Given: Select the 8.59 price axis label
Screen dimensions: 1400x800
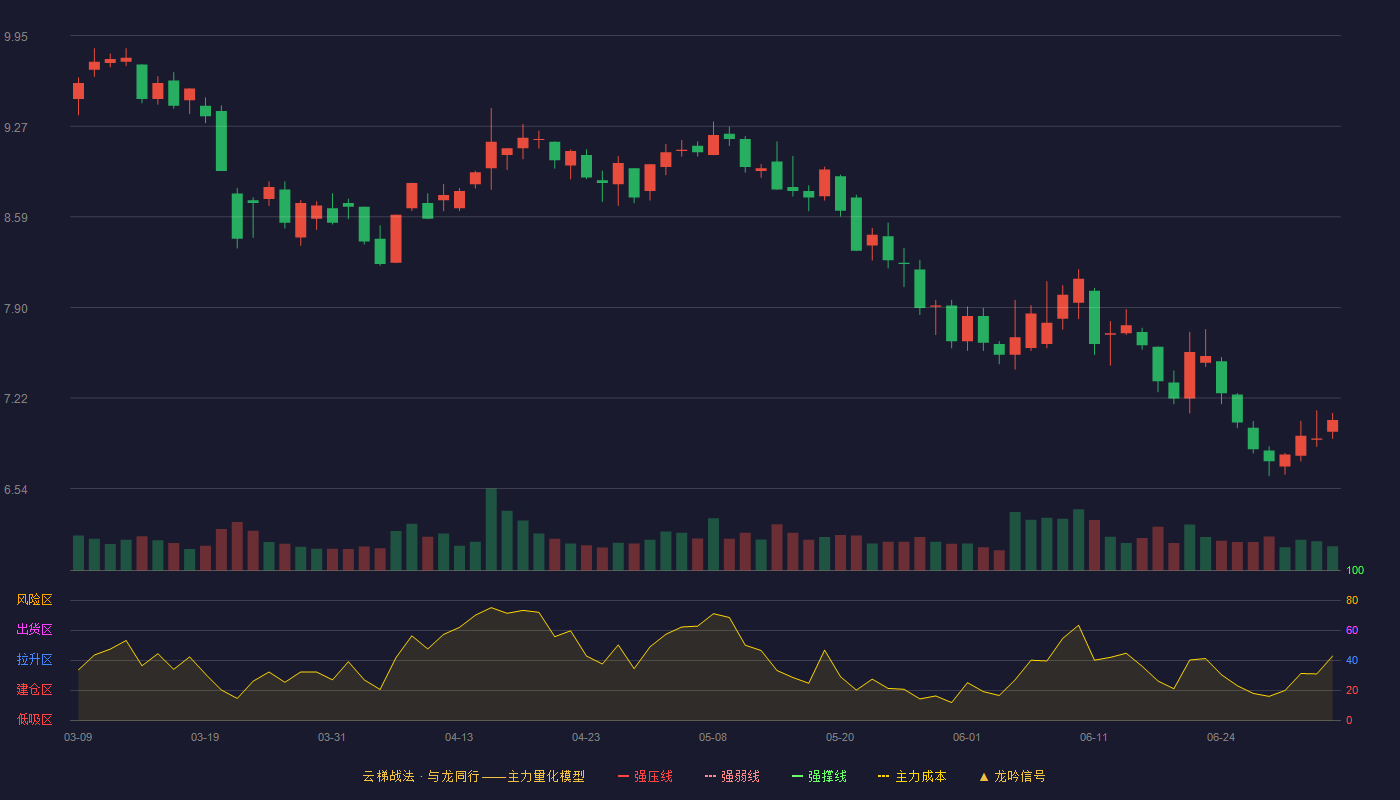Looking at the screenshot, I should [16, 218].
